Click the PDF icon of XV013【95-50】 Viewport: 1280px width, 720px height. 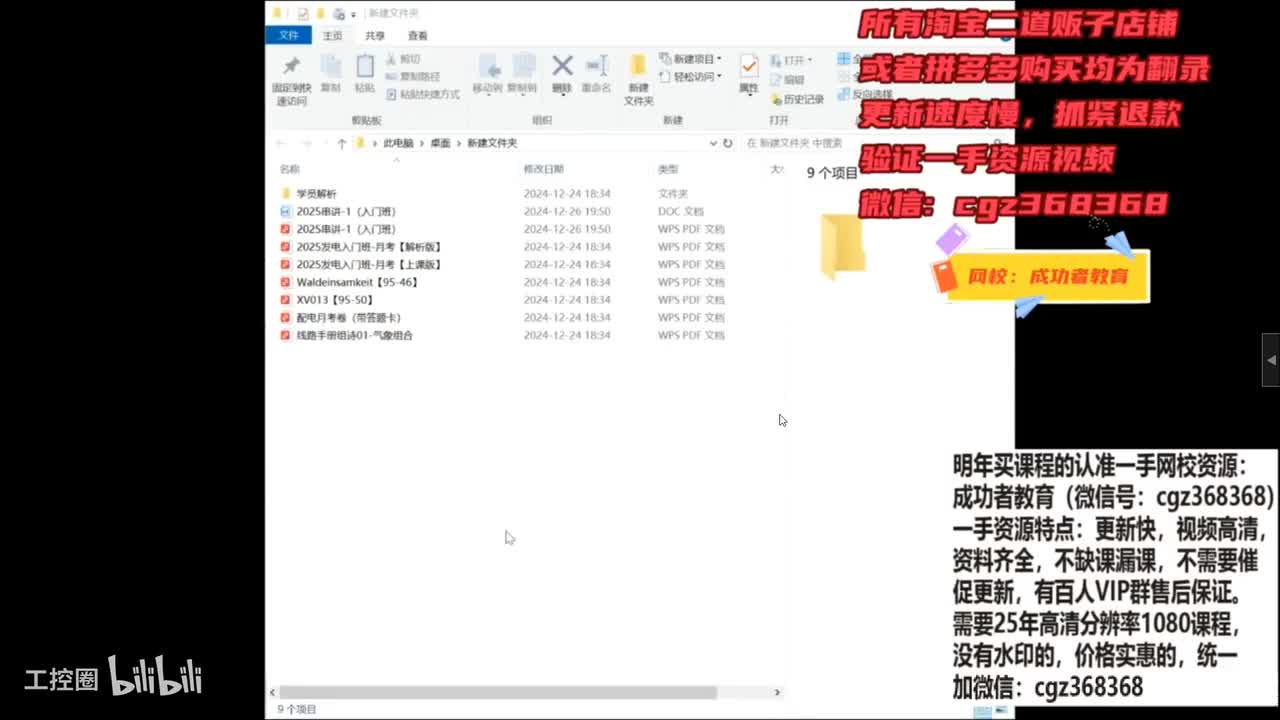click(x=286, y=300)
